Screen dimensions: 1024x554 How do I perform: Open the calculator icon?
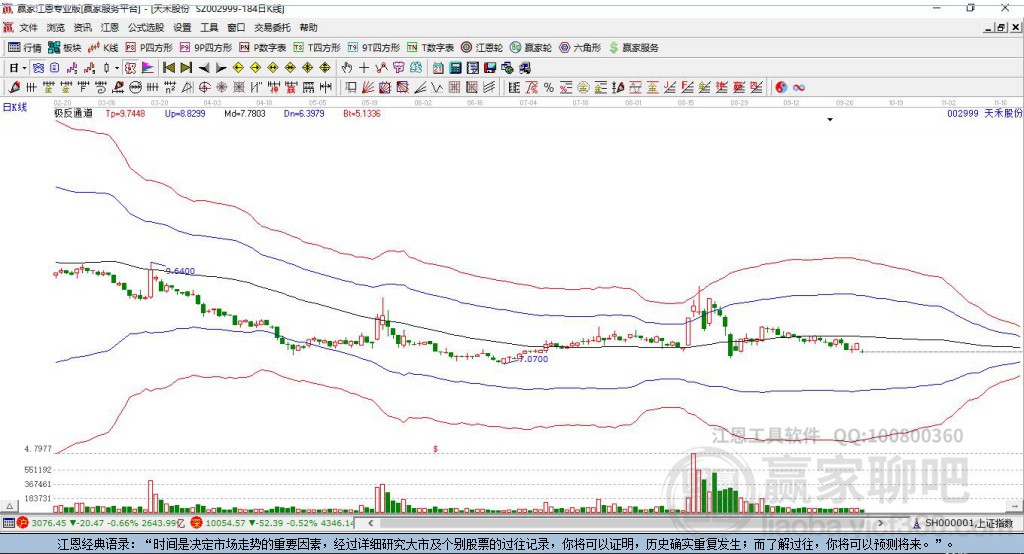pos(455,68)
